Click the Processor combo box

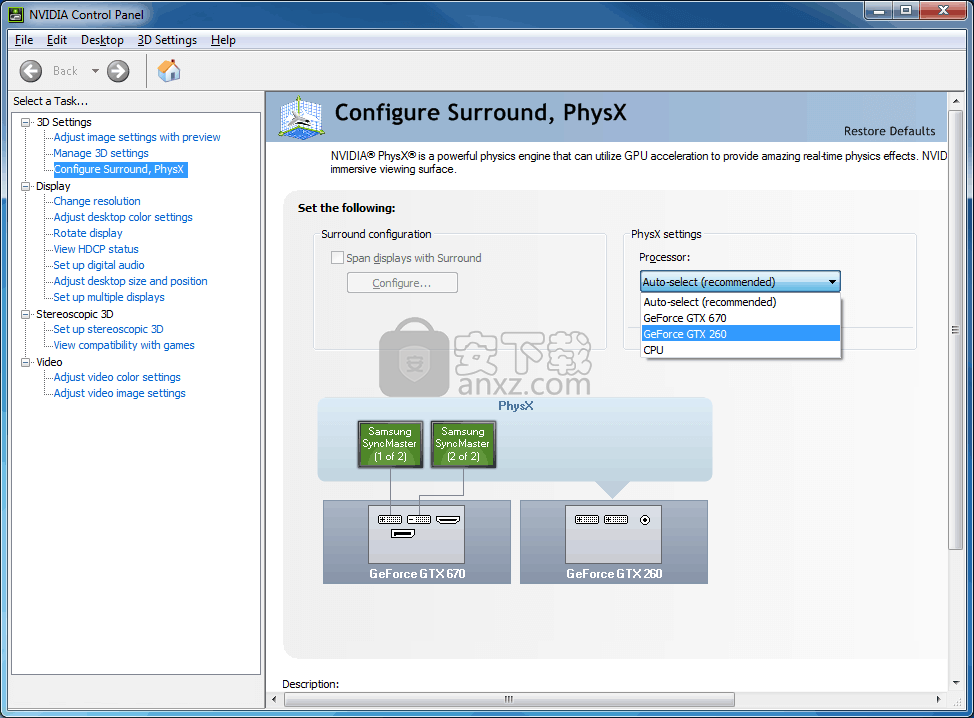740,282
